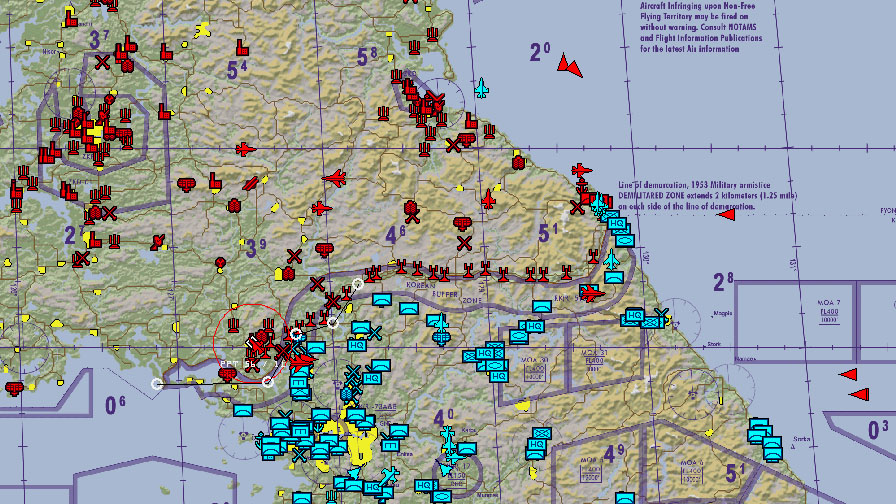Click the MOA 7 airspace label
The image size is (896, 504).
click(829, 303)
